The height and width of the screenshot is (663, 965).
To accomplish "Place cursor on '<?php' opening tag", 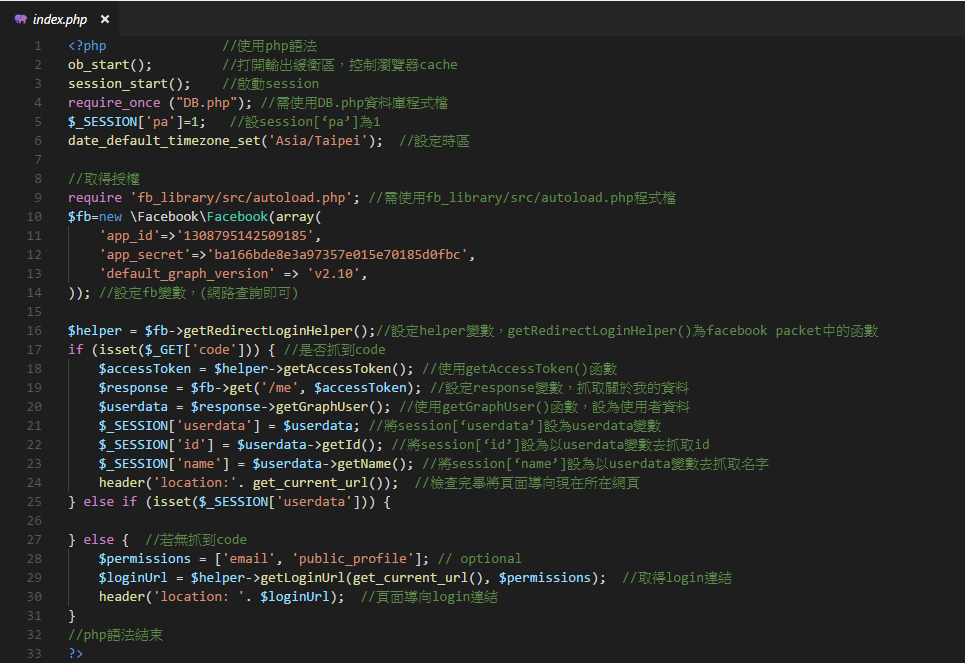I will (x=87, y=46).
